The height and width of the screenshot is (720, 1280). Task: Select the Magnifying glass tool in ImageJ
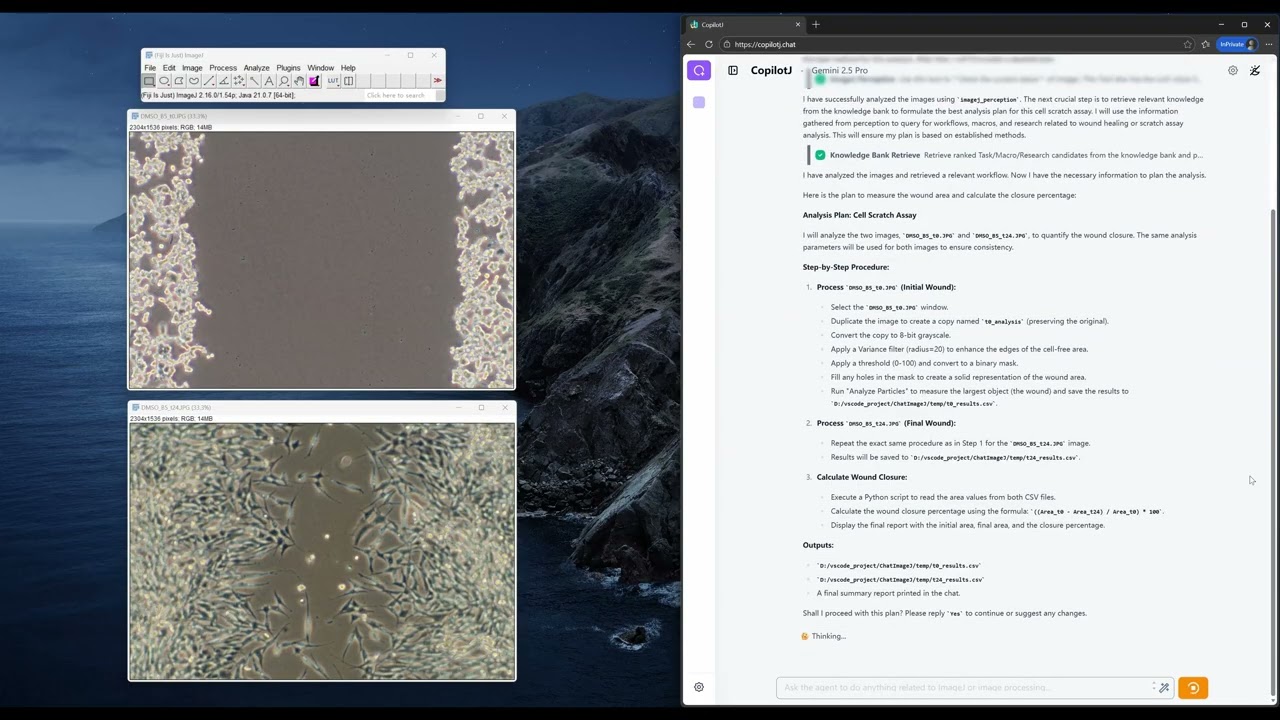point(284,81)
